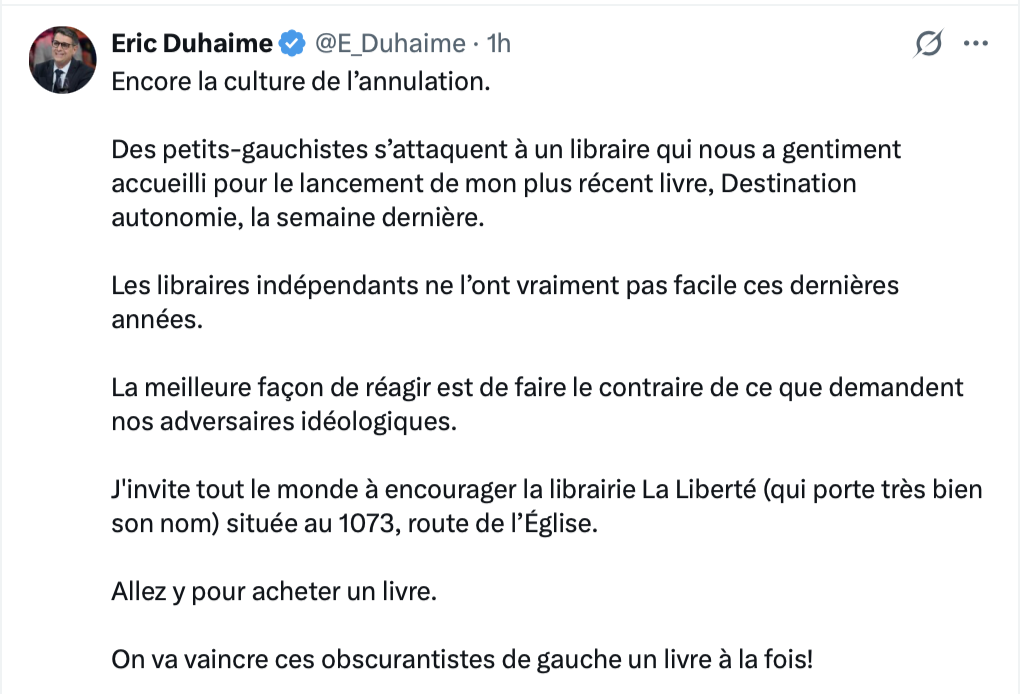Open the three-dot More options menu
This screenshot has height=694, width=1020.
pos(975,43)
